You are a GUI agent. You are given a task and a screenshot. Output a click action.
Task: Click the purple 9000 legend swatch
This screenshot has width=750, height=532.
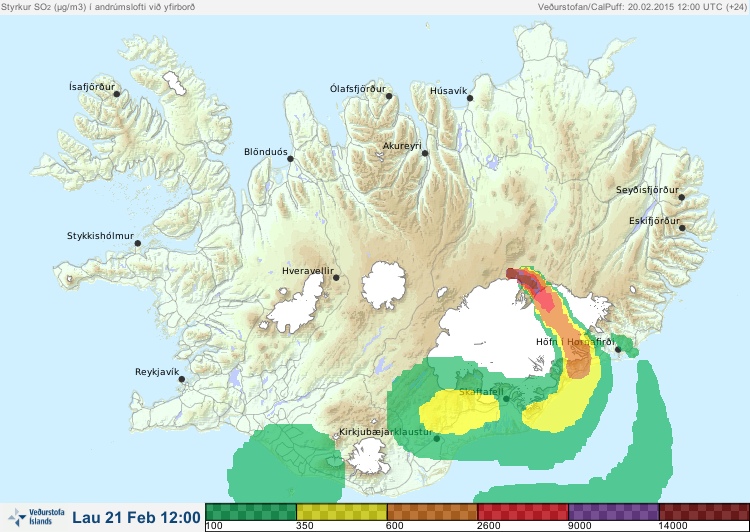click(614, 512)
